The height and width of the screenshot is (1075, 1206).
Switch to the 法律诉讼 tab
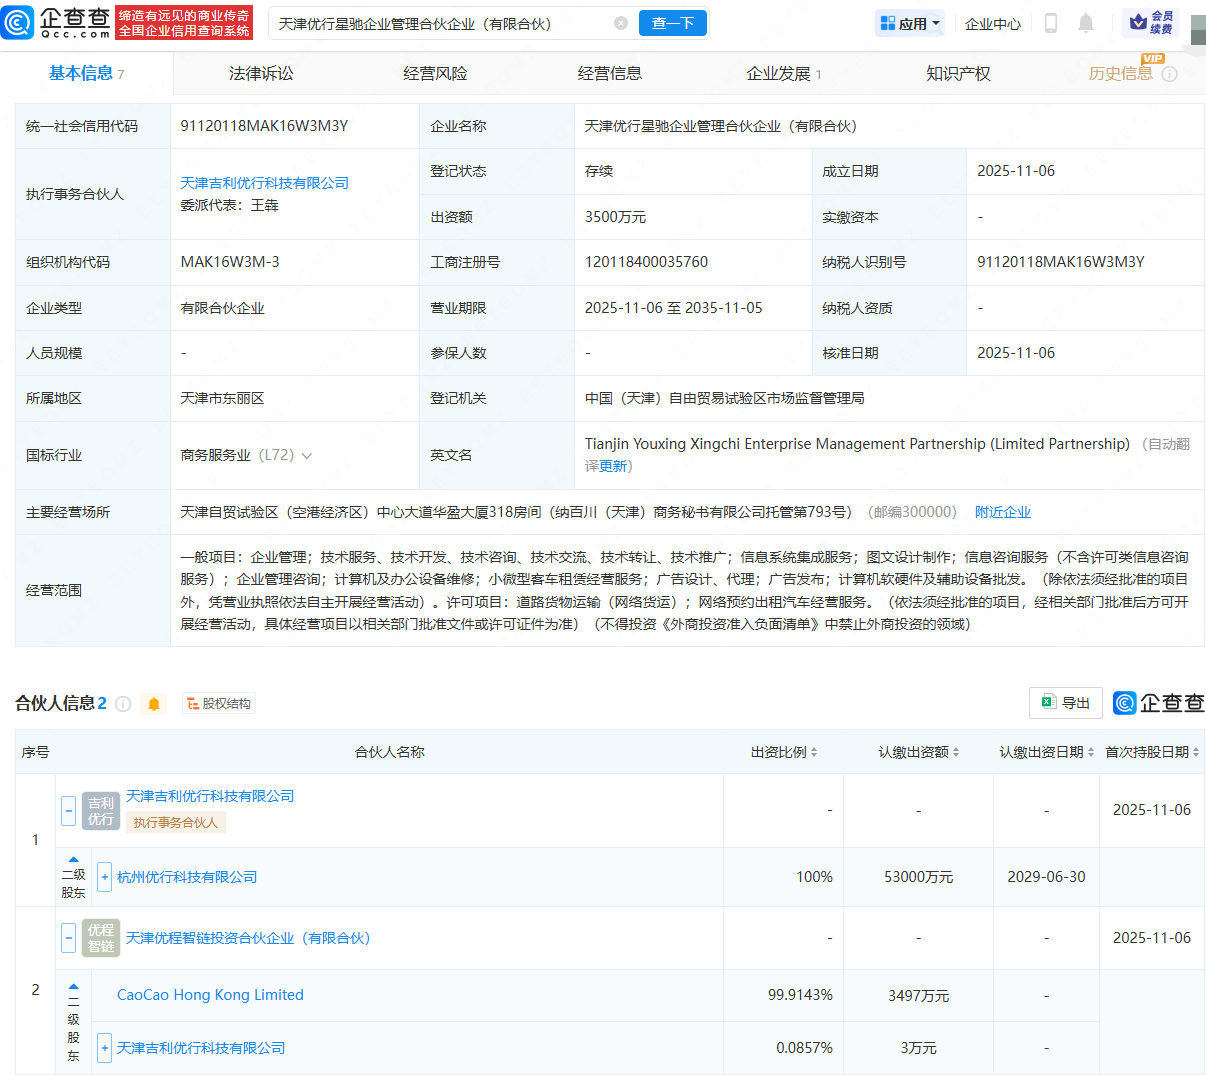261,74
